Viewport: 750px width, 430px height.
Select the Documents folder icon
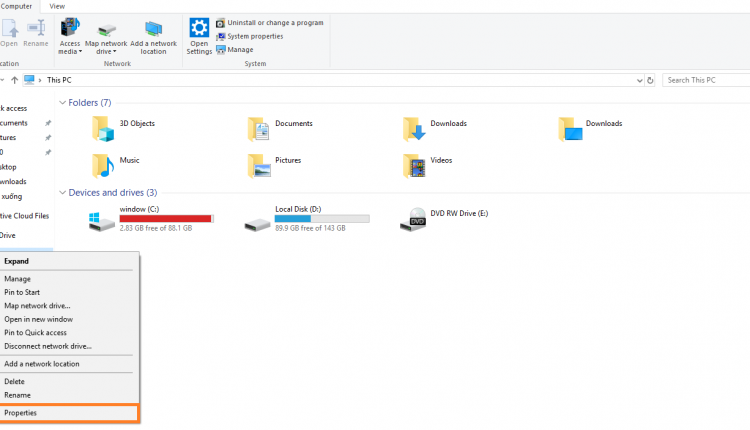(x=258, y=129)
